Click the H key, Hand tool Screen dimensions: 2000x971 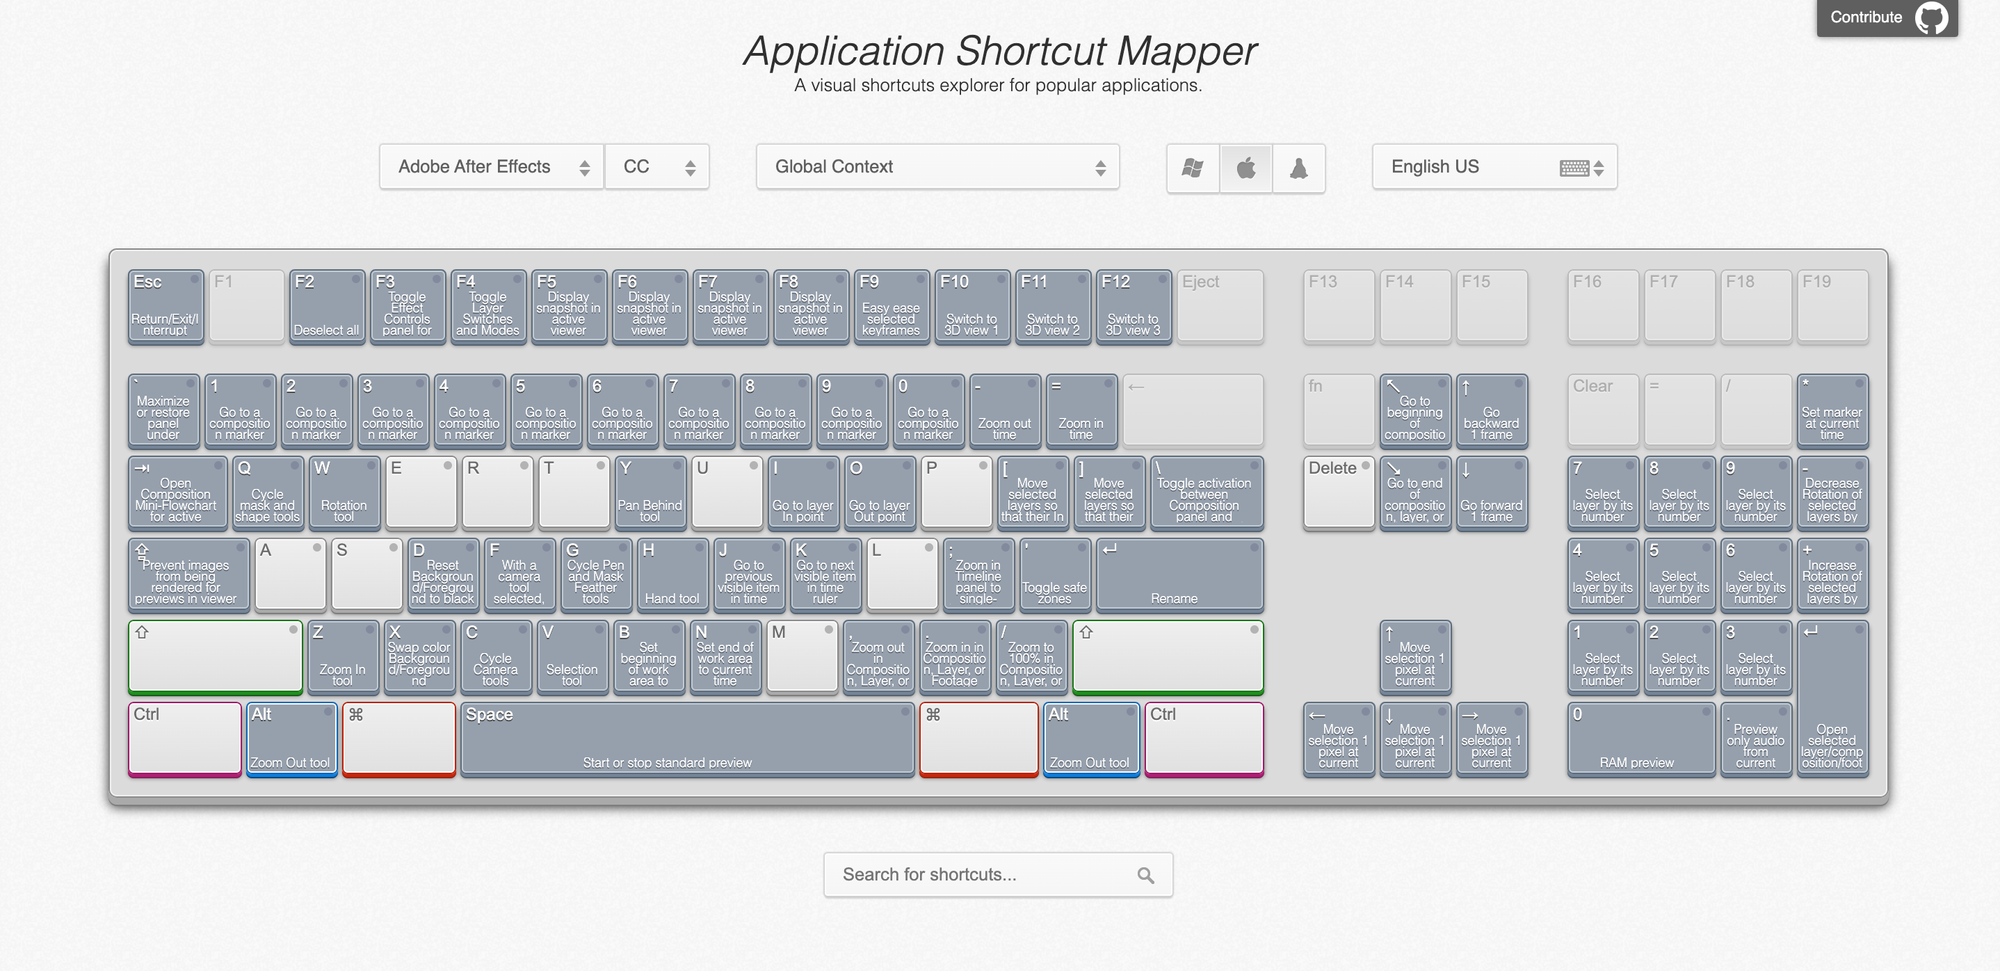point(672,575)
